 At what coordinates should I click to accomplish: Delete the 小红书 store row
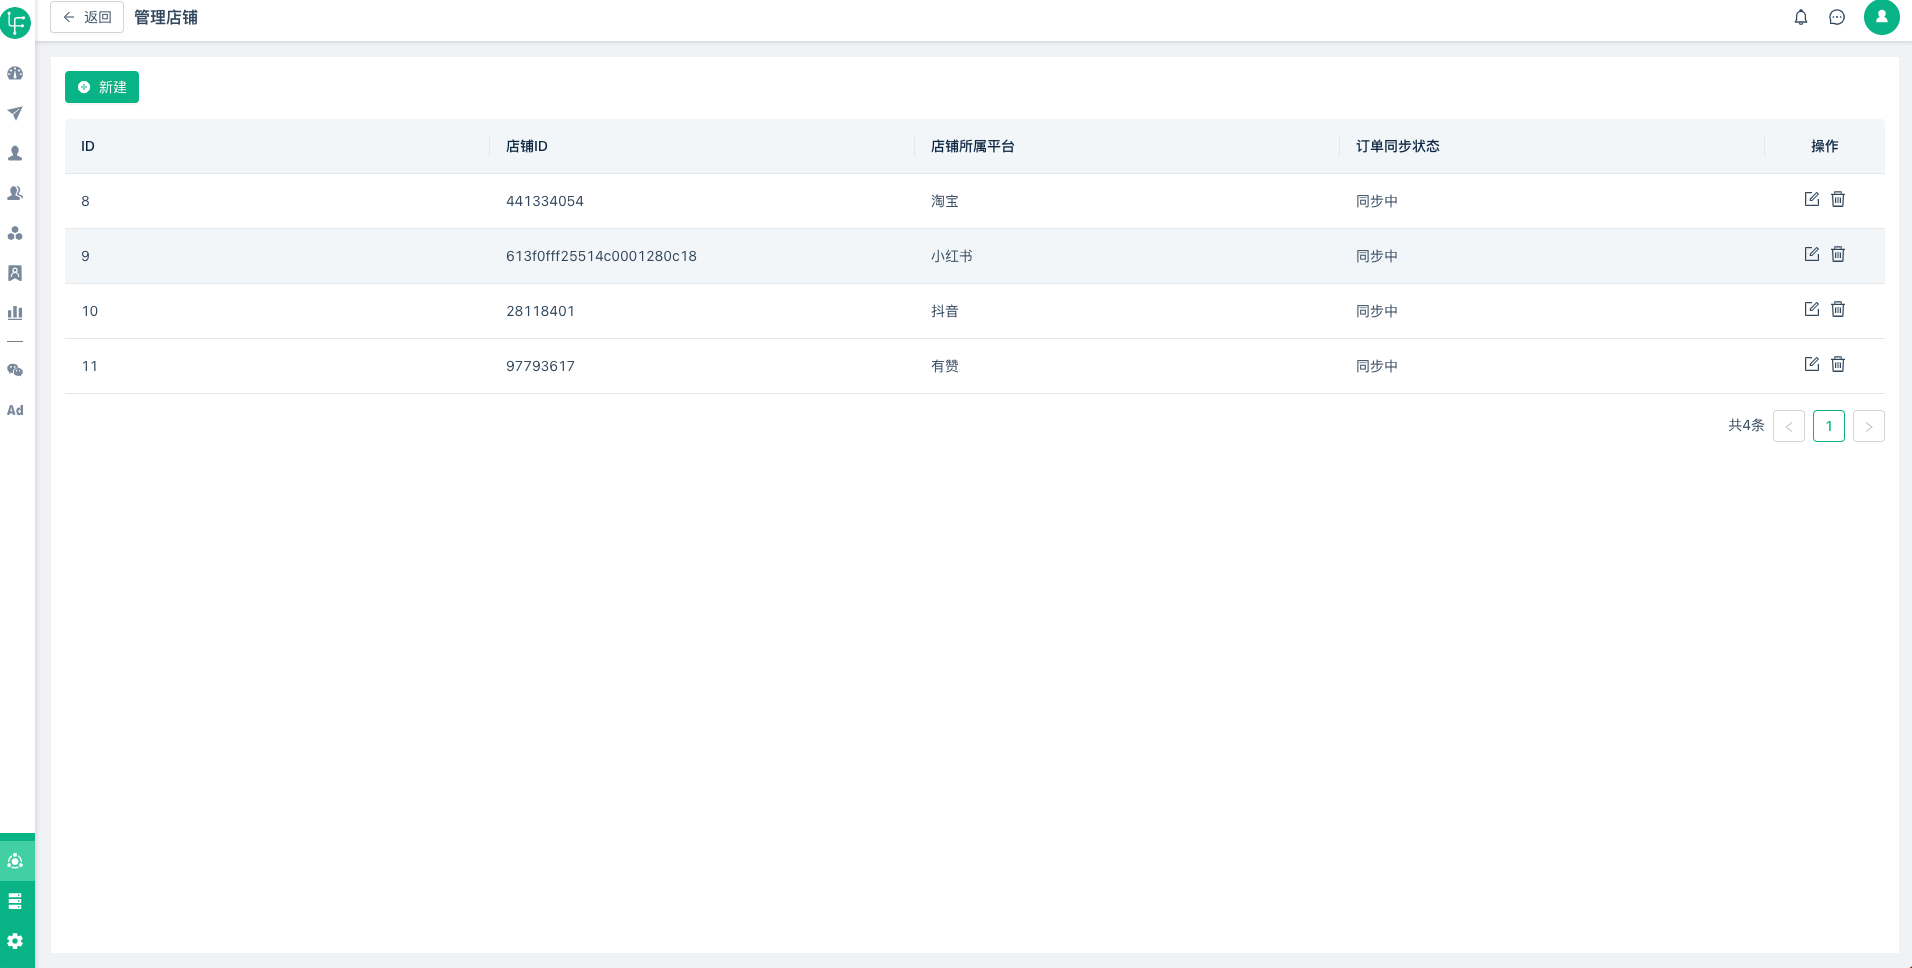tap(1838, 254)
